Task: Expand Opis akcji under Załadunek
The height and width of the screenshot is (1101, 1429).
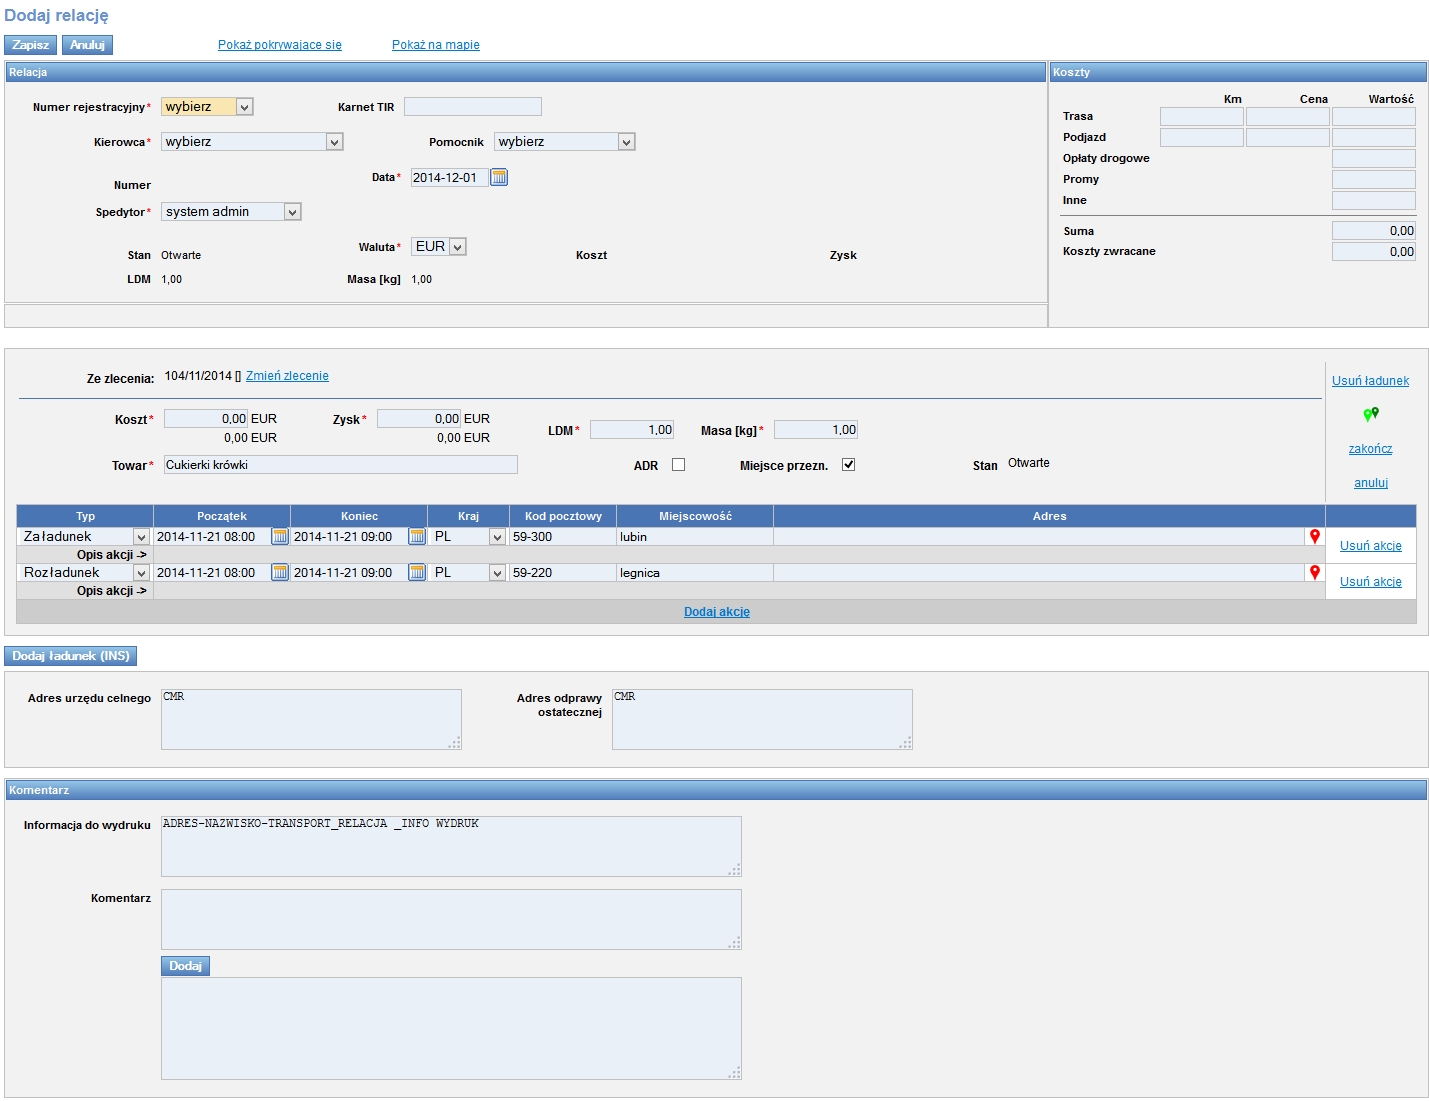Action: click(112, 555)
